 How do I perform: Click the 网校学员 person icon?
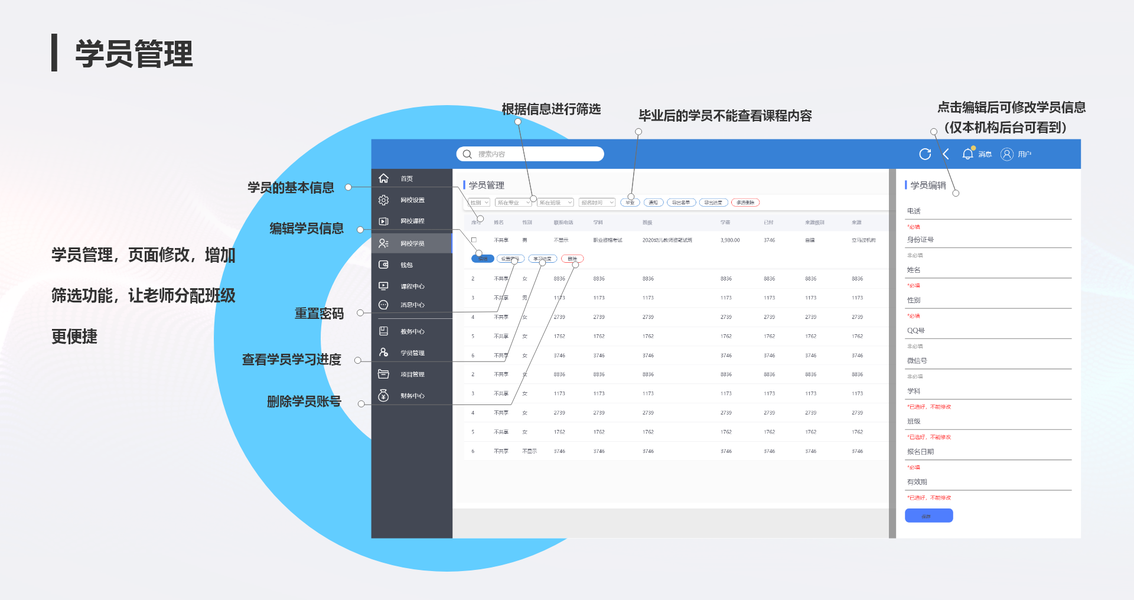click(383, 244)
